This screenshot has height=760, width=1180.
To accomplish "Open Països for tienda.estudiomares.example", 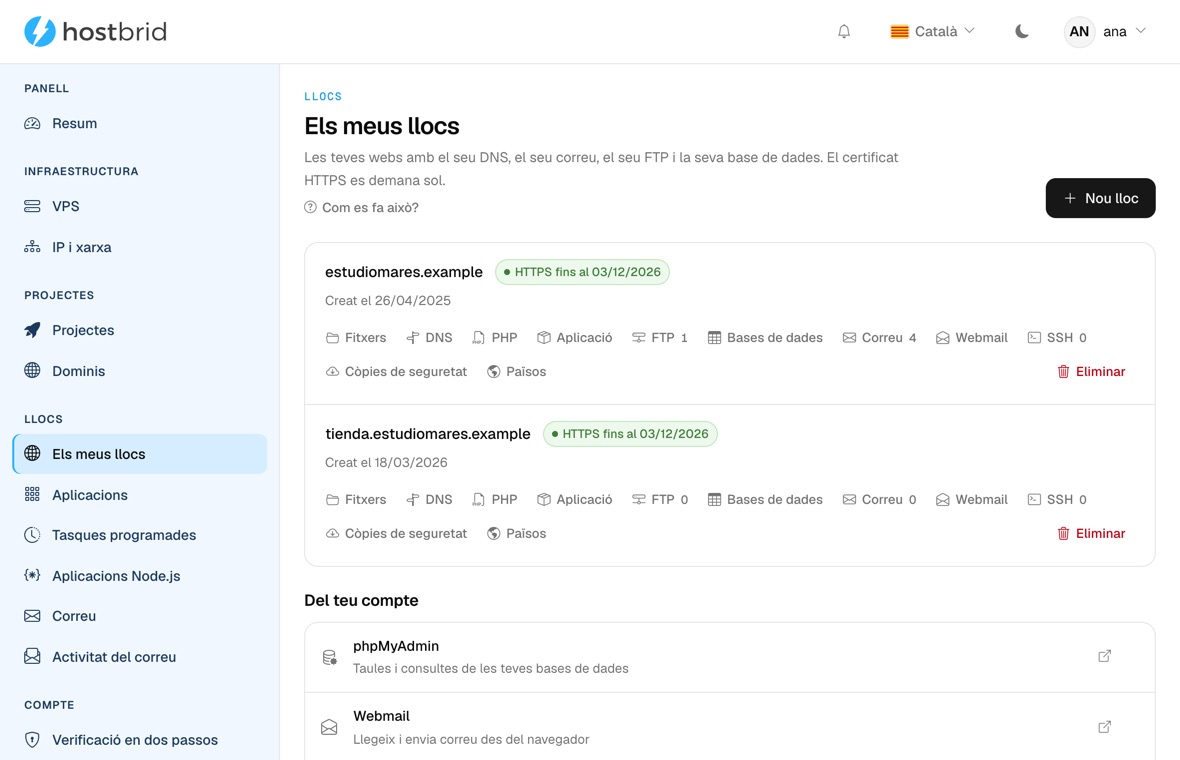I will [x=516, y=534].
